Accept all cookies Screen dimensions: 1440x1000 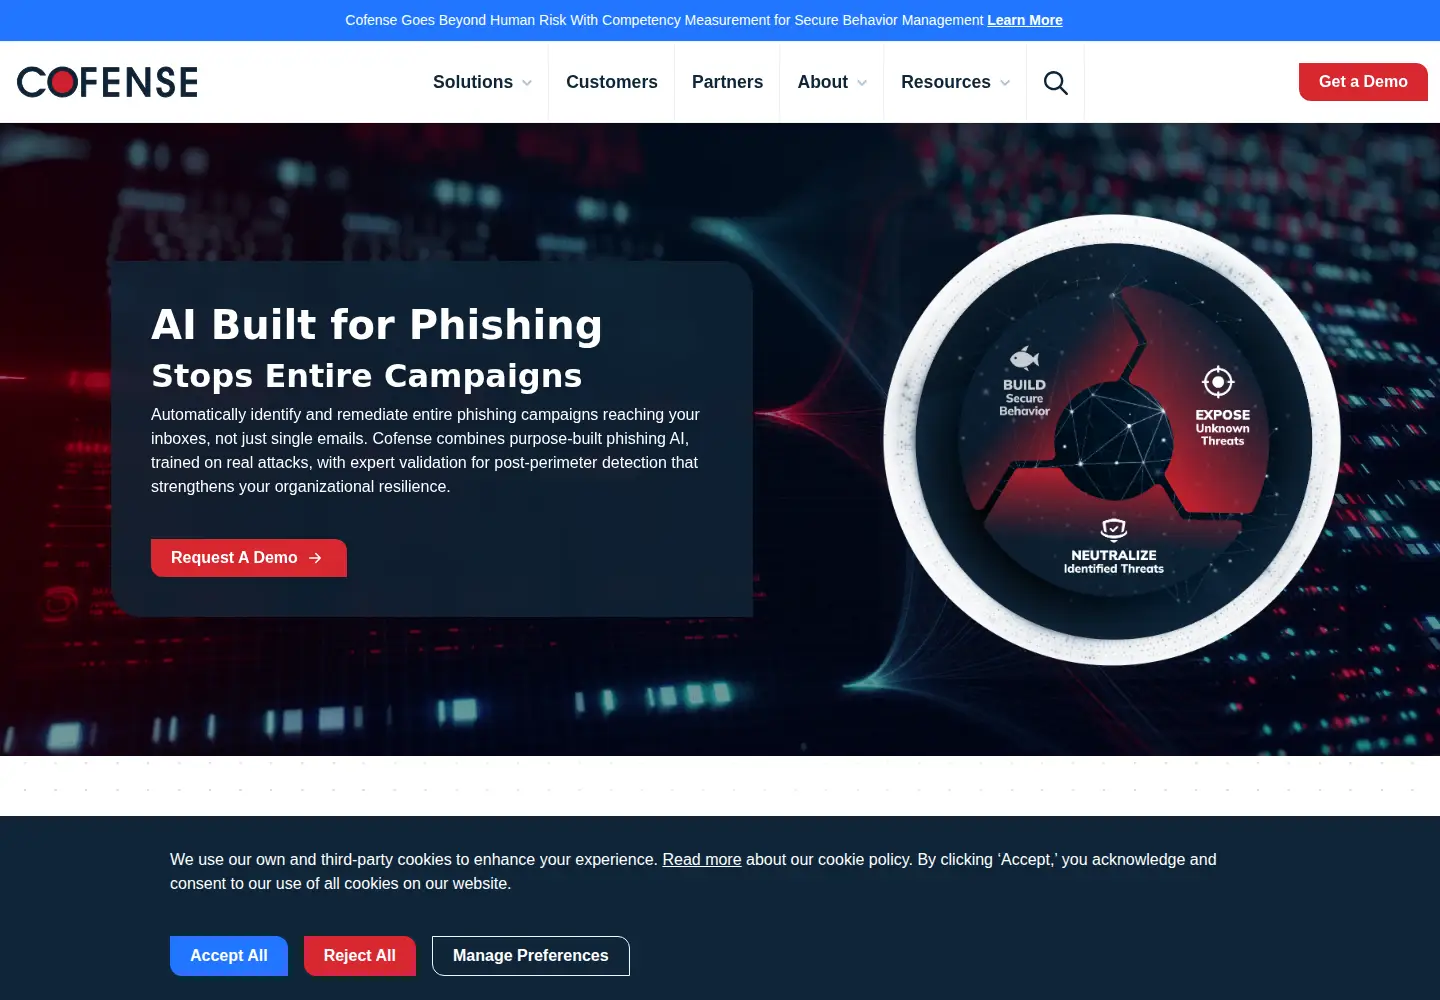pyautogui.click(x=229, y=956)
